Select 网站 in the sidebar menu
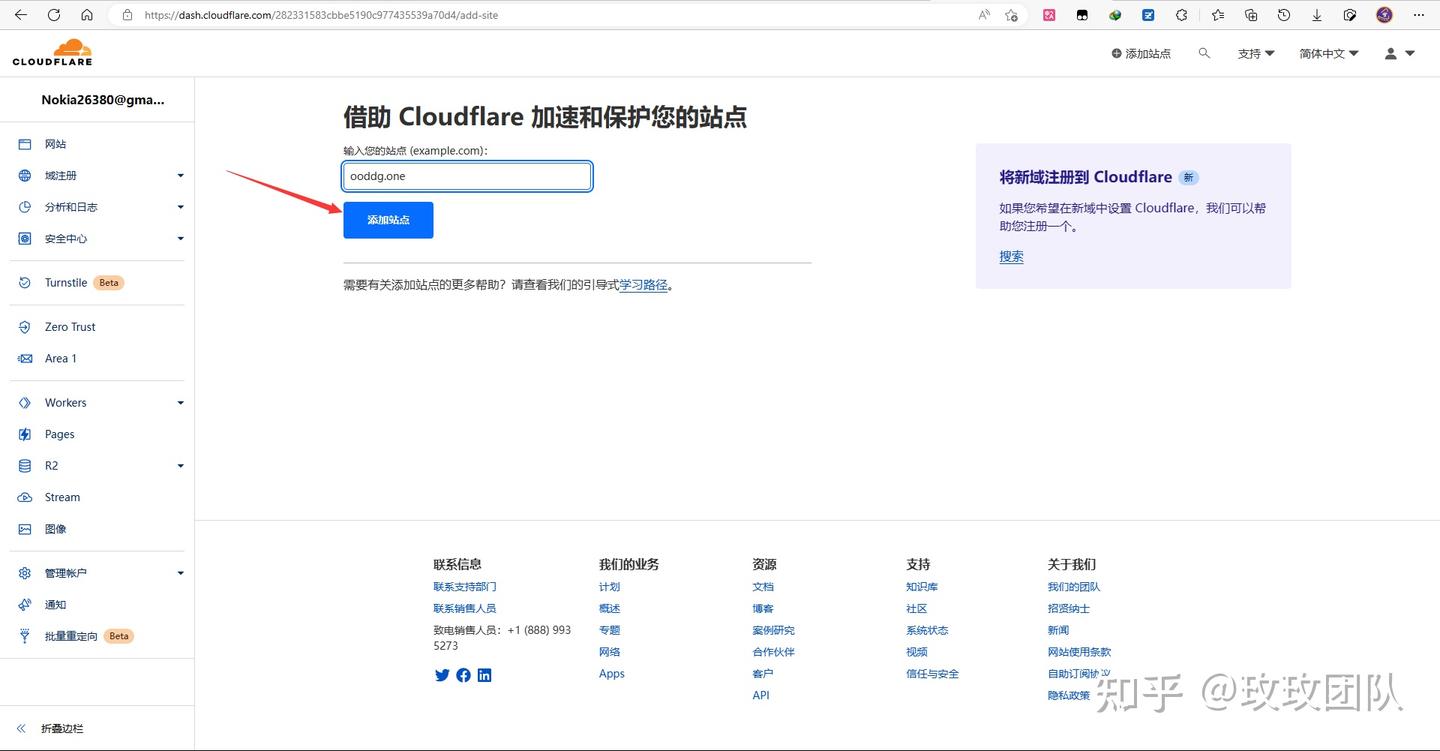This screenshot has height=751, width=1440. [x=55, y=144]
